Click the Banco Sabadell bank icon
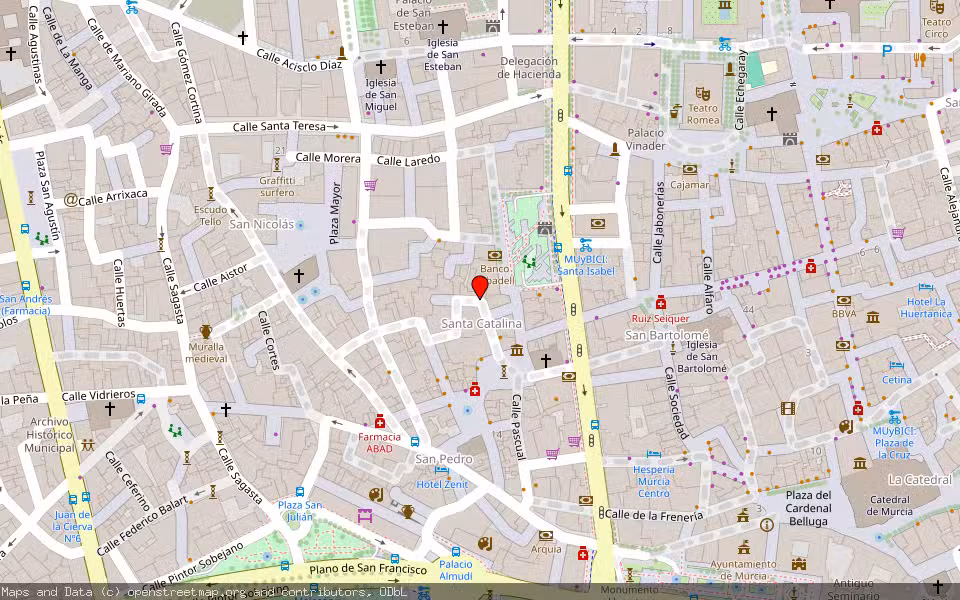Image resolution: width=960 pixels, height=600 pixels. pos(495,255)
